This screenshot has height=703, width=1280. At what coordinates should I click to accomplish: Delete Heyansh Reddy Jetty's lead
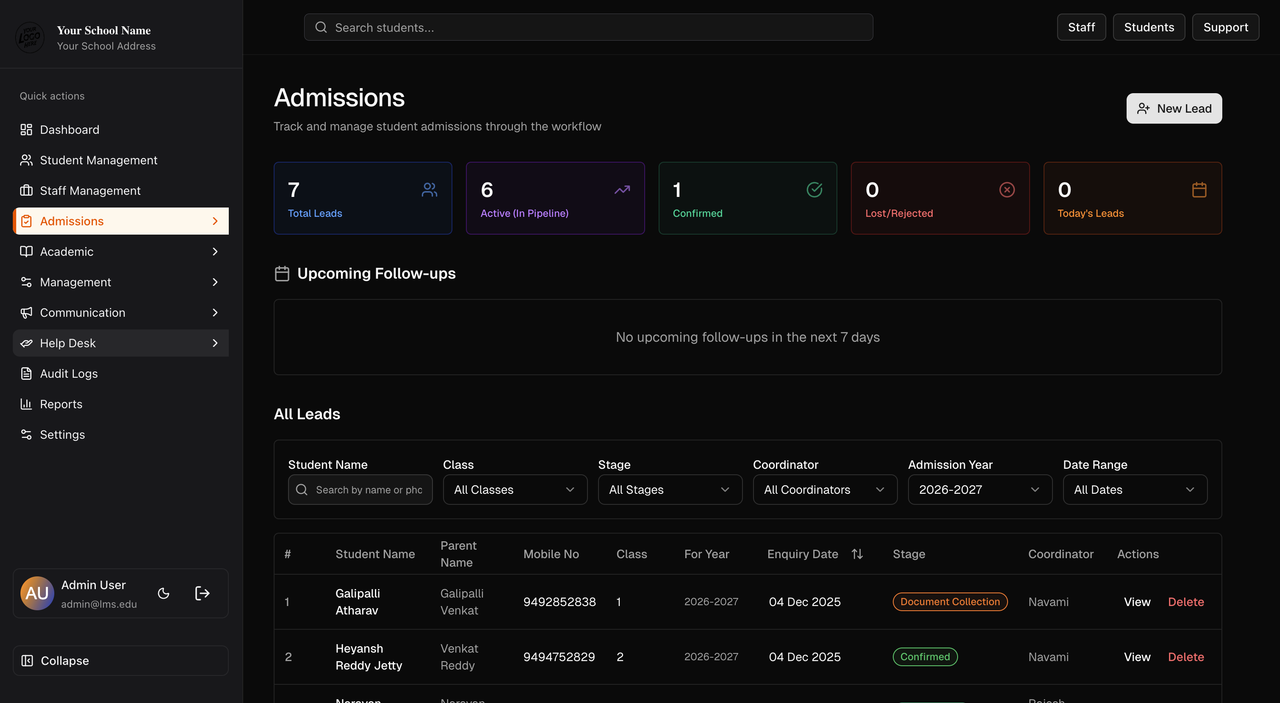(1186, 657)
